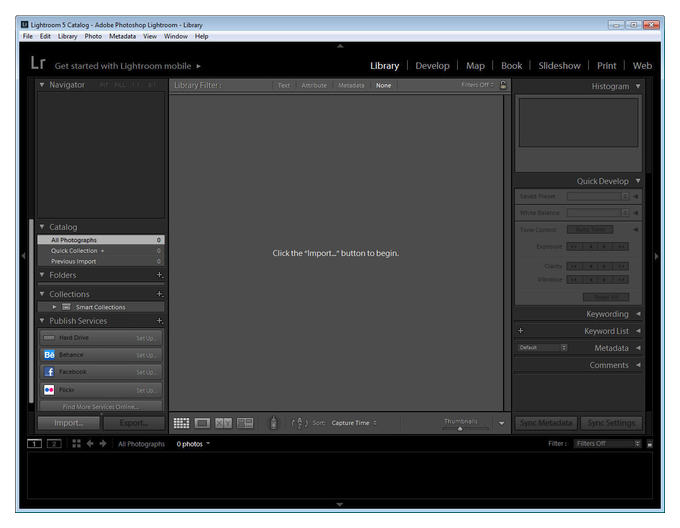
Task: Toggle the sort direction icon
Action: [300, 423]
